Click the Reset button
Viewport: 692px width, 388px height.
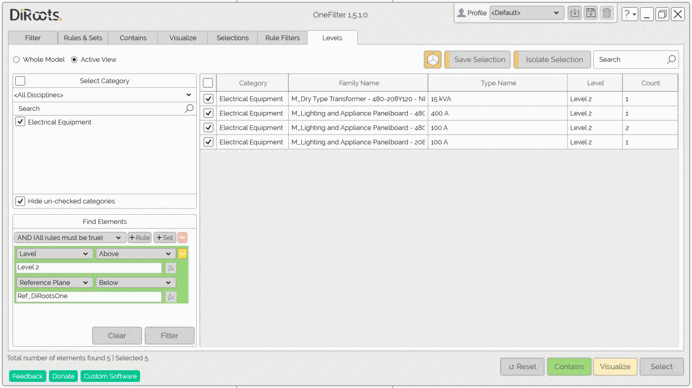[x=522, y=367]
